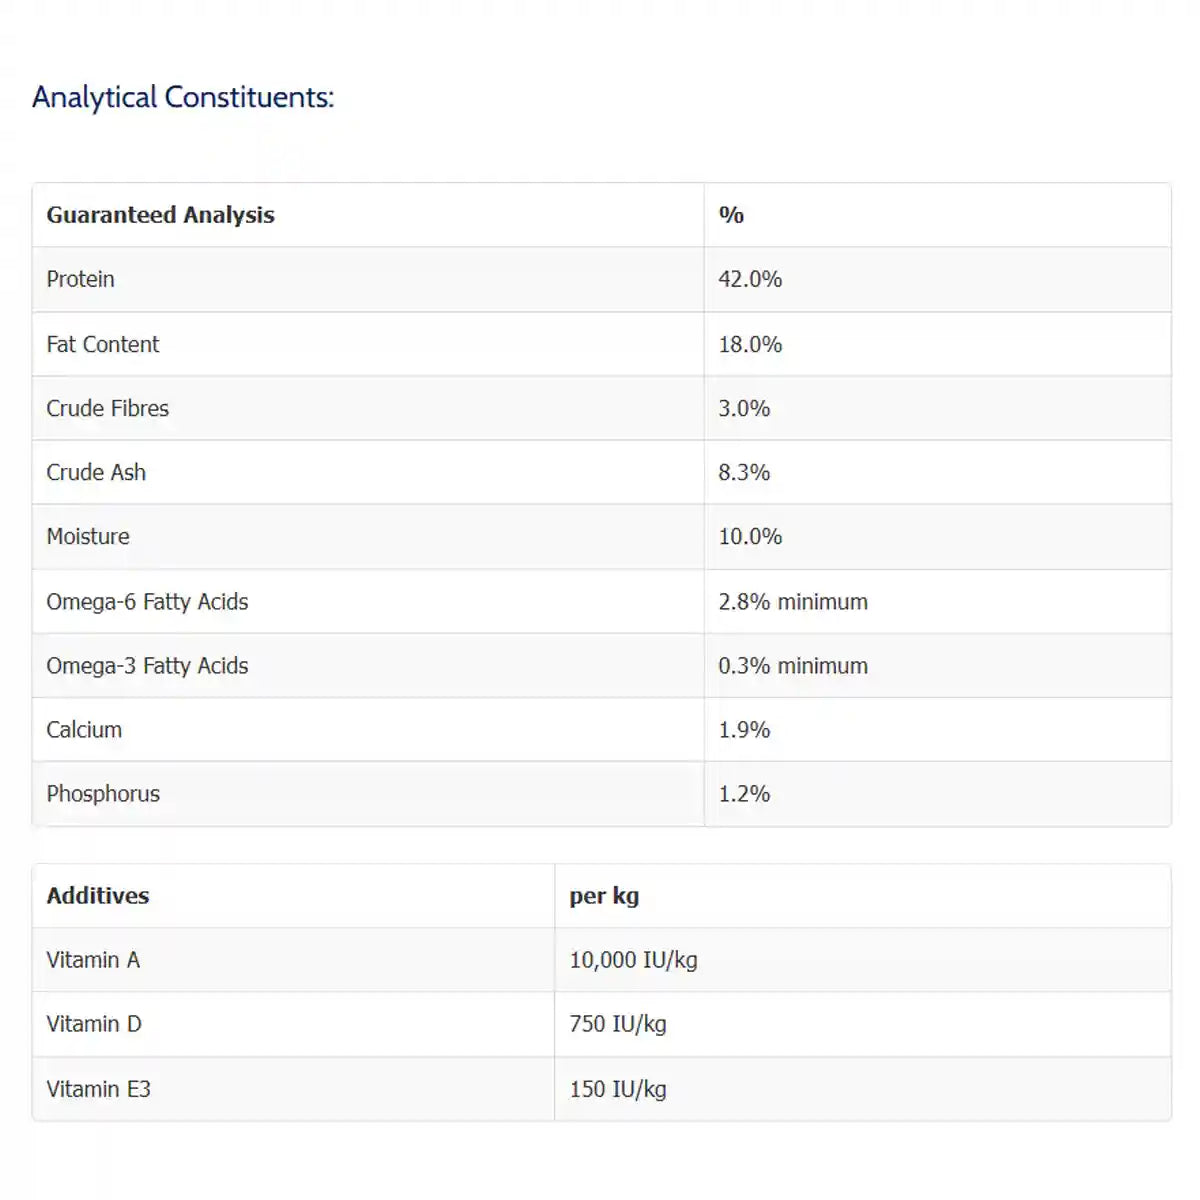Select the 10,000 IU/kg Vitamin A value
This screenshot has height=1200, width=1200.
[633, 960]
